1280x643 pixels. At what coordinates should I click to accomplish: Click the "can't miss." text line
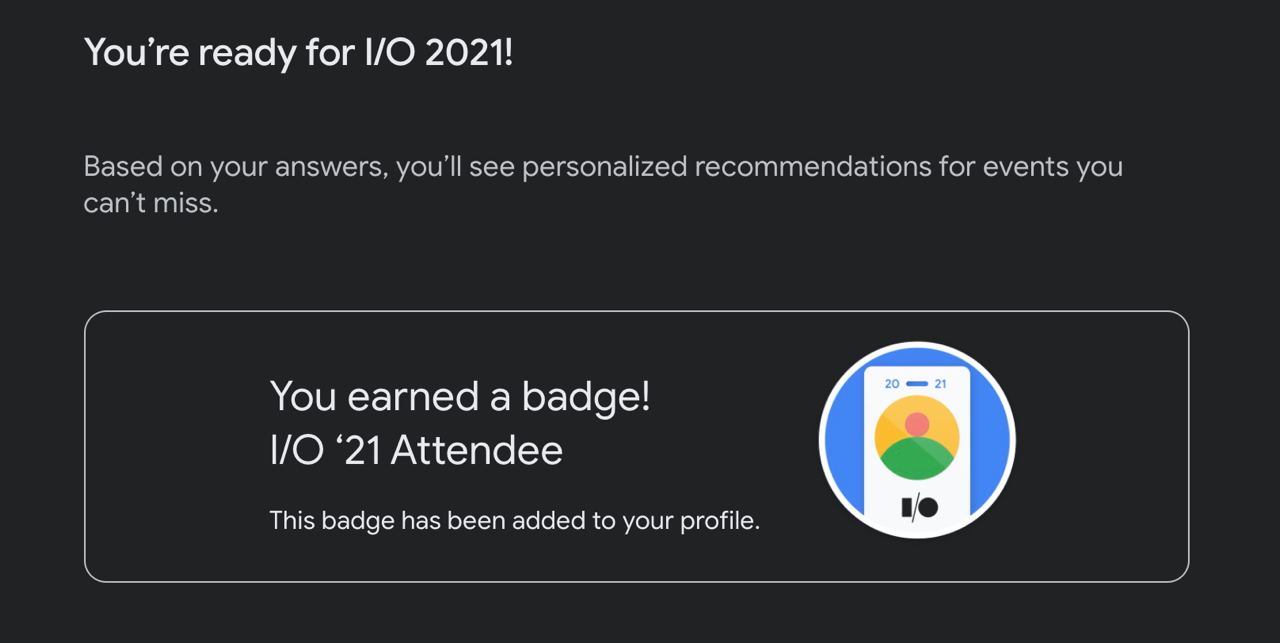pos(151,203)
